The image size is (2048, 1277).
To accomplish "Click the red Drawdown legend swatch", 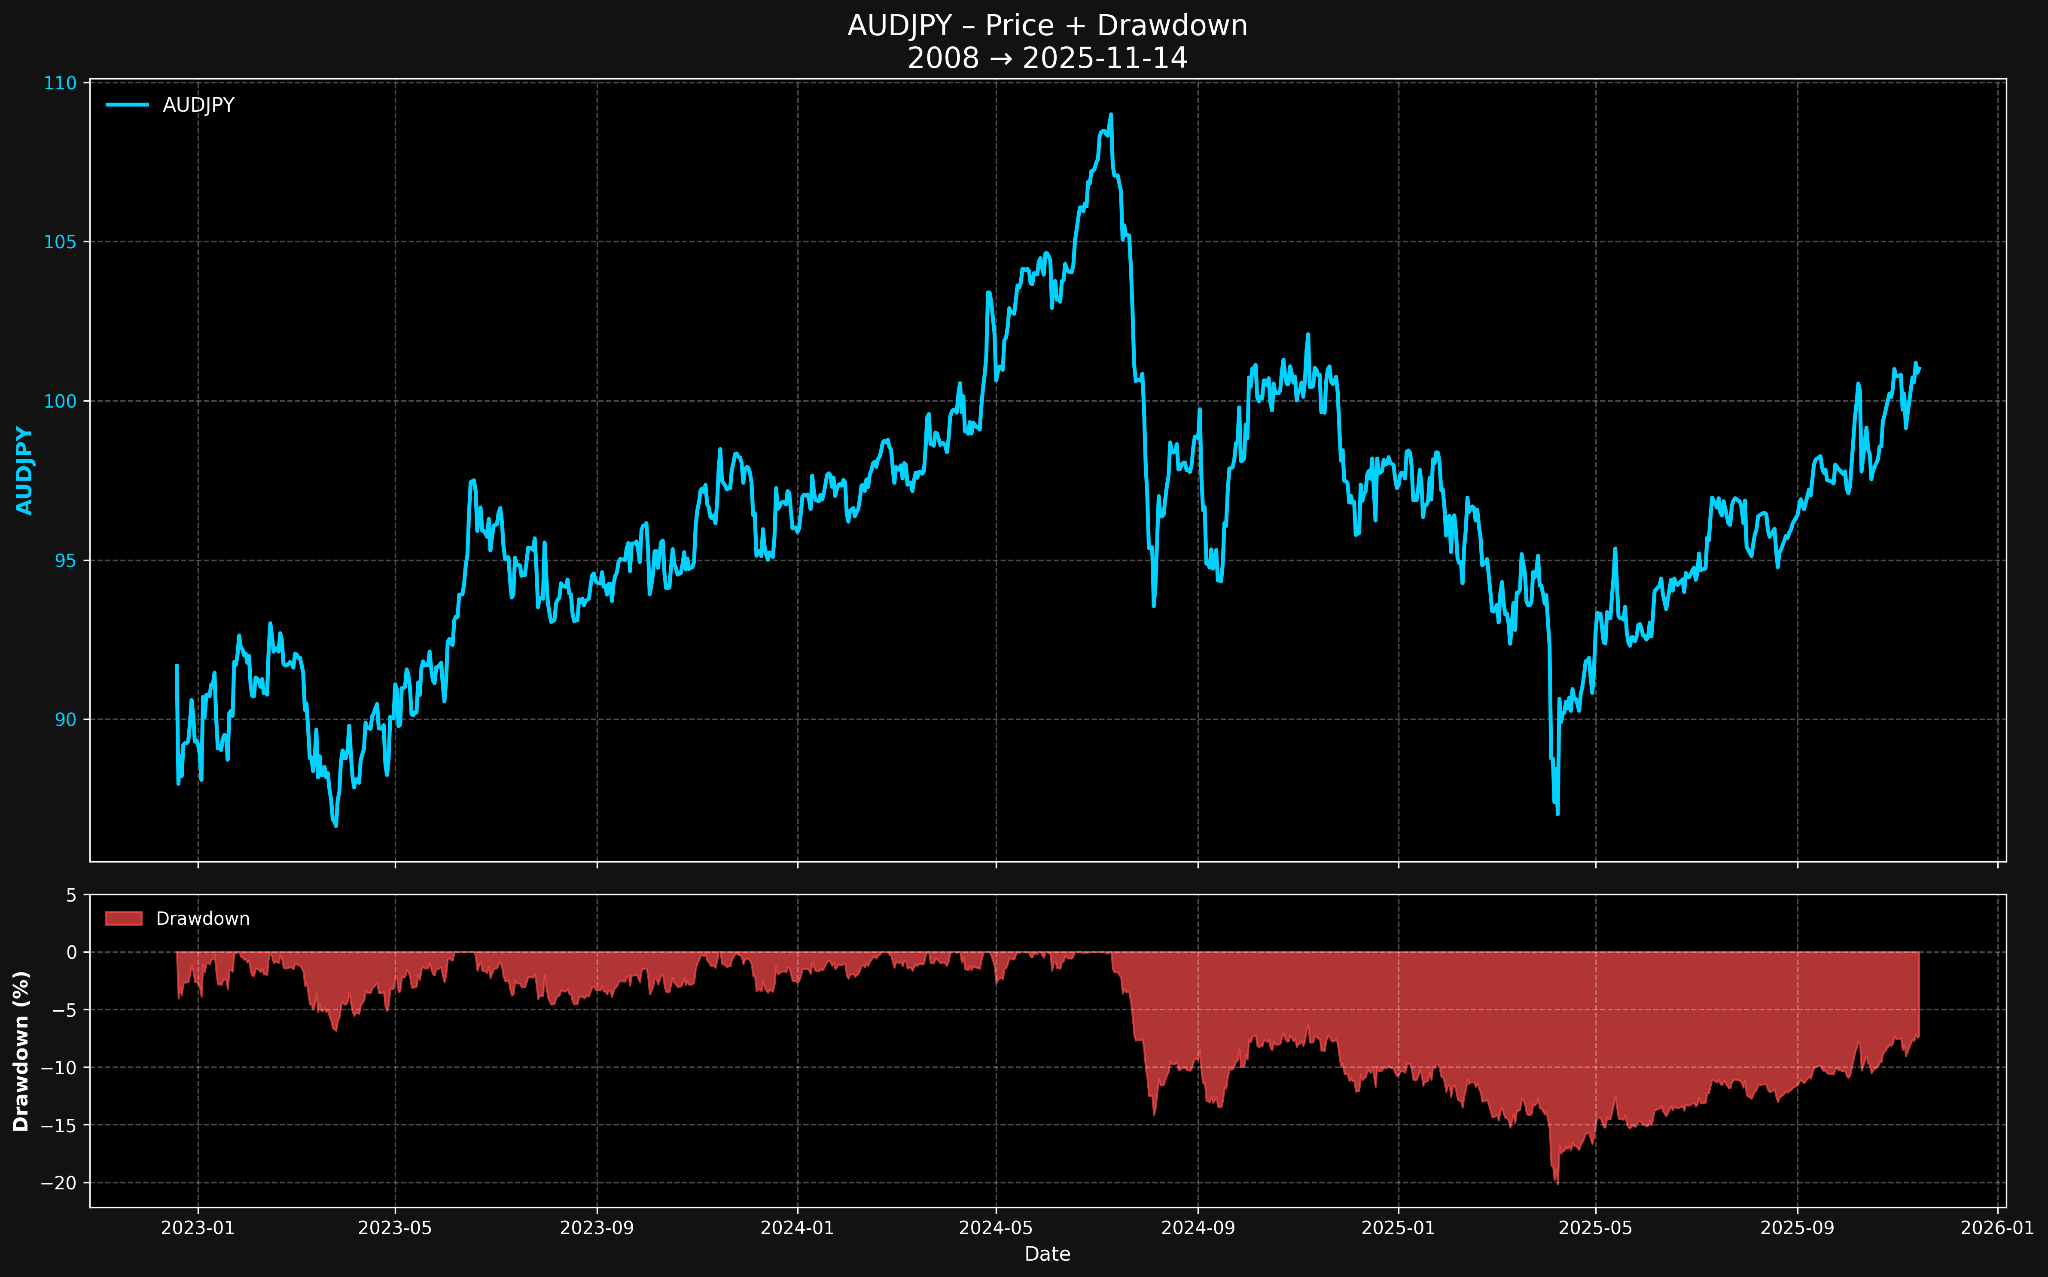I will (x=123, y=918).
